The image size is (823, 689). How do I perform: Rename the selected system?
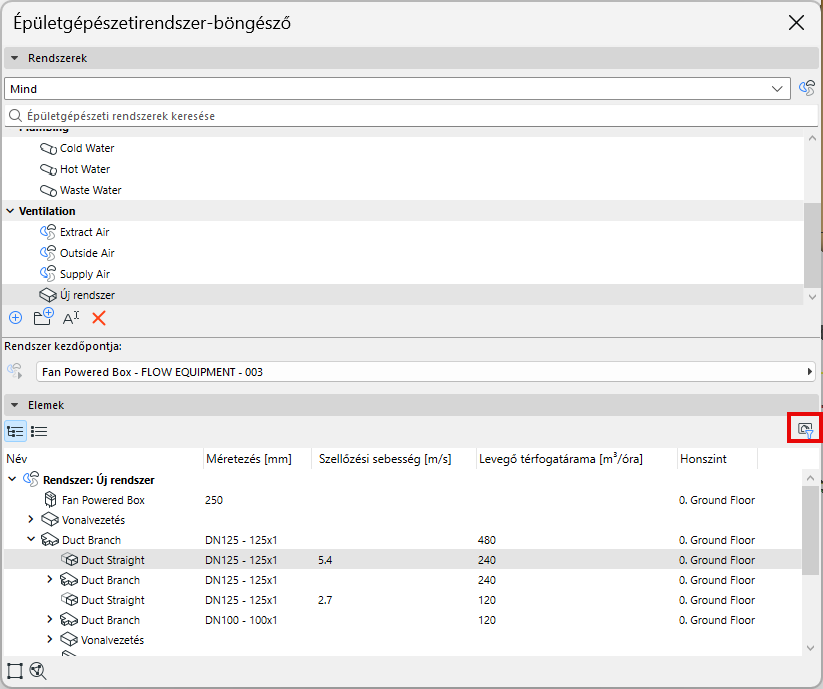71,318
